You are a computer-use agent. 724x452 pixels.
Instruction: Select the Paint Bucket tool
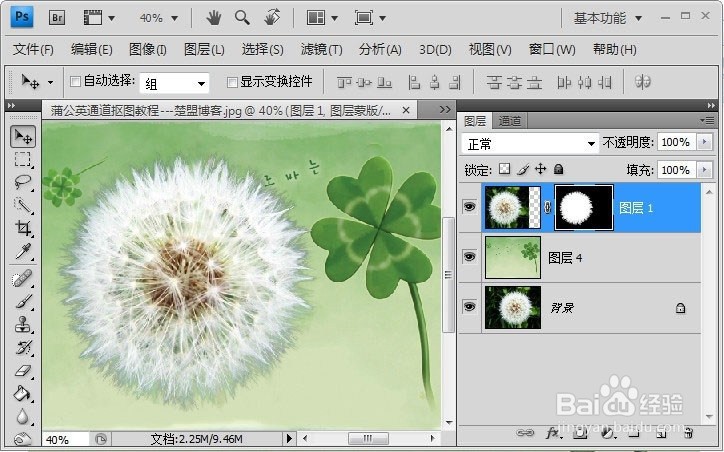23,393
